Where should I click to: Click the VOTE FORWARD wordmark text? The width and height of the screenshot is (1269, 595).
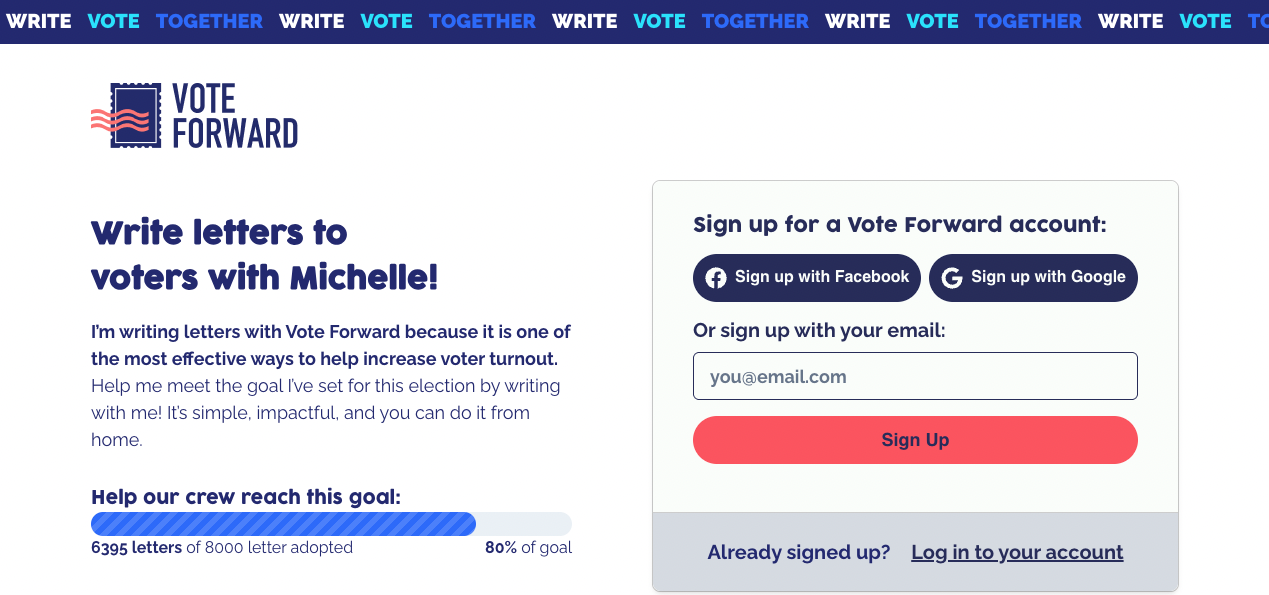[234, 116]
